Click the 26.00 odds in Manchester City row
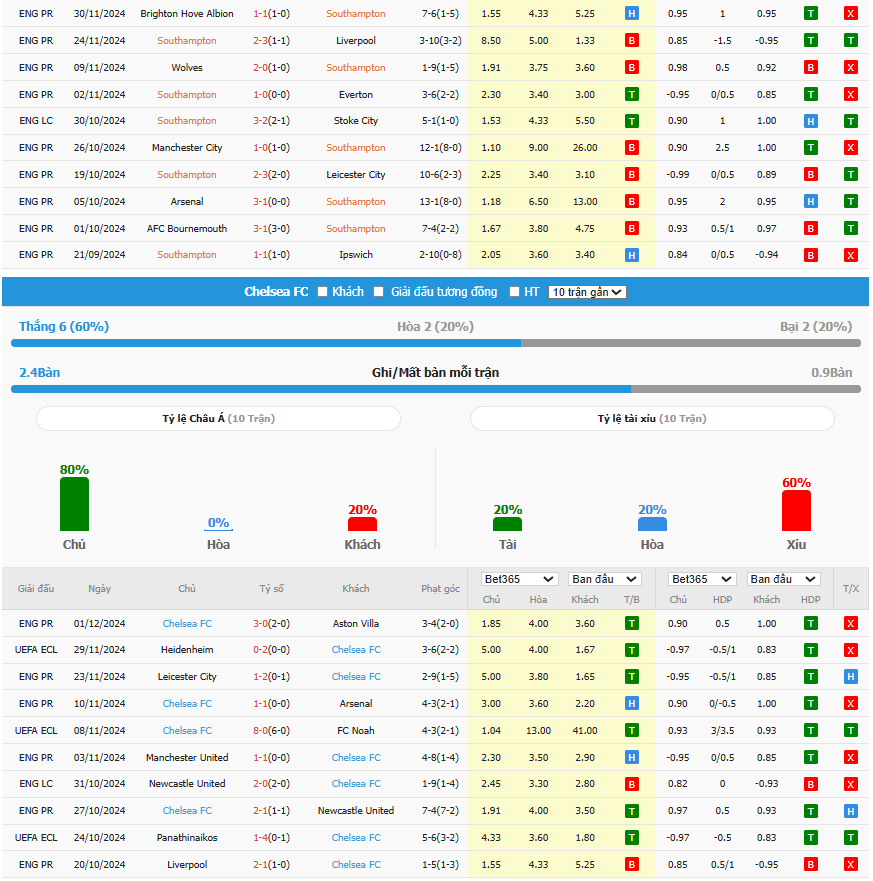Viewport: 873px width, 881px height. [585, 148]
